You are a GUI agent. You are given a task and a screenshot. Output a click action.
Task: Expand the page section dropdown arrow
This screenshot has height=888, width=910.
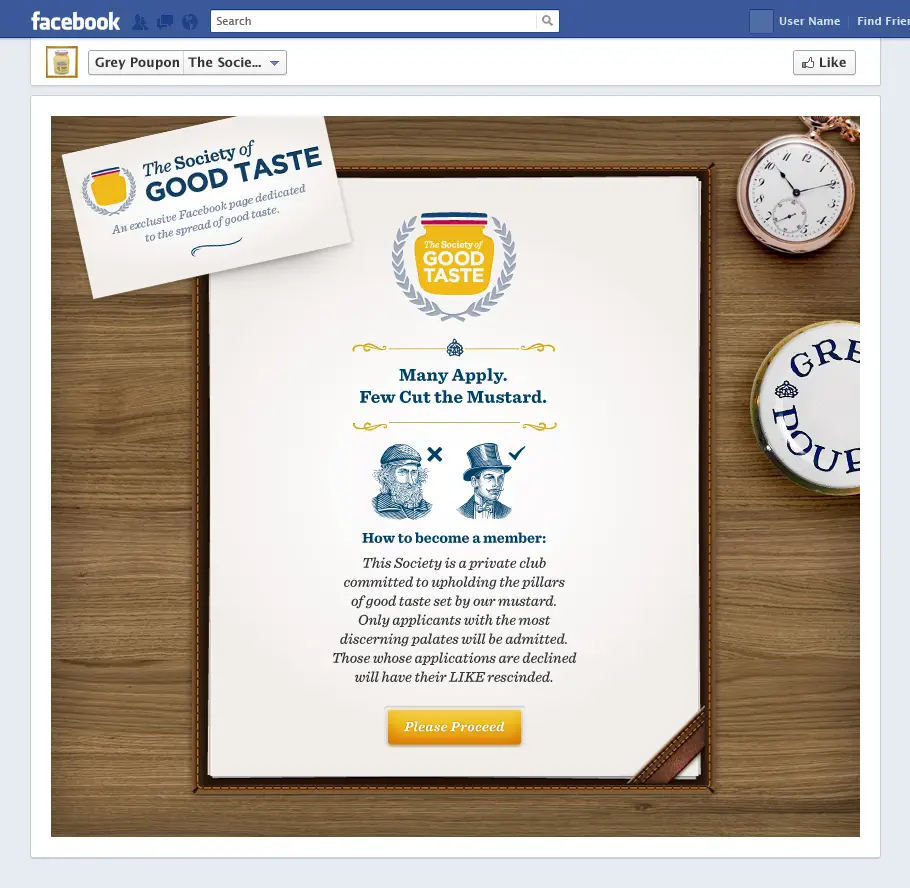point(275,63)
